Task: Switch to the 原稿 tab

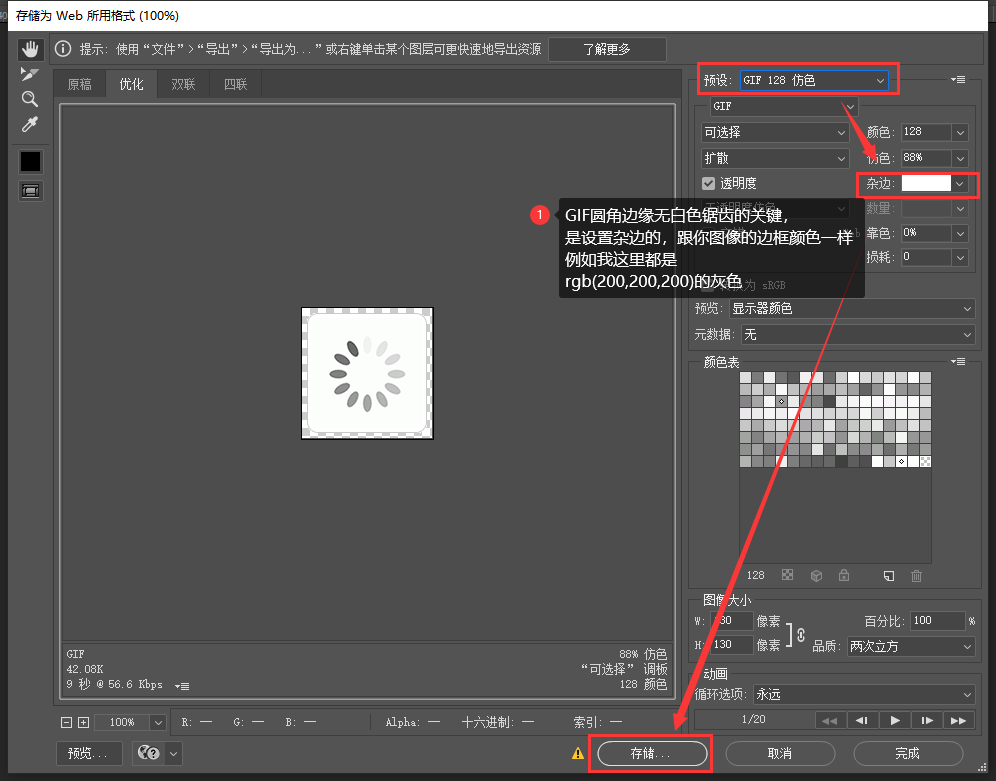Action: coord(79,84)
